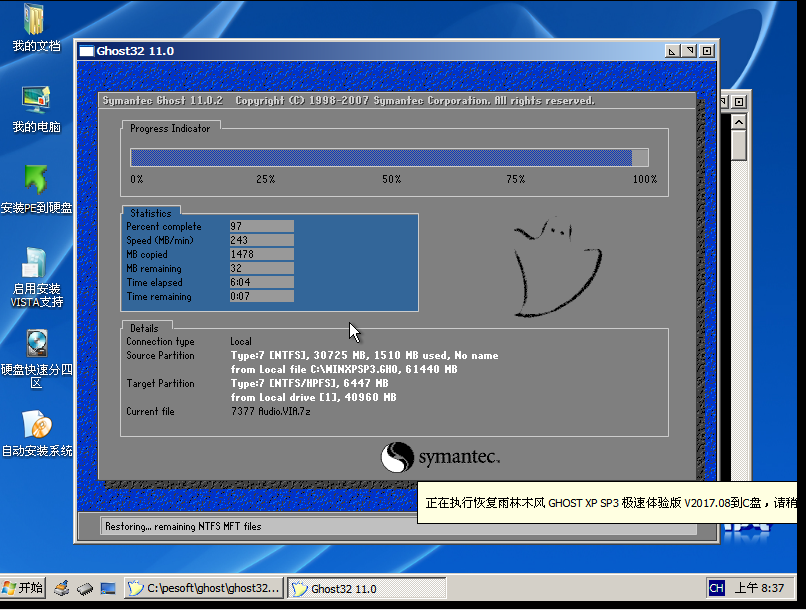Click the Time elapsed value 6:04
Viewport: 806px width, 610px height.
click(x=262, y=282)
